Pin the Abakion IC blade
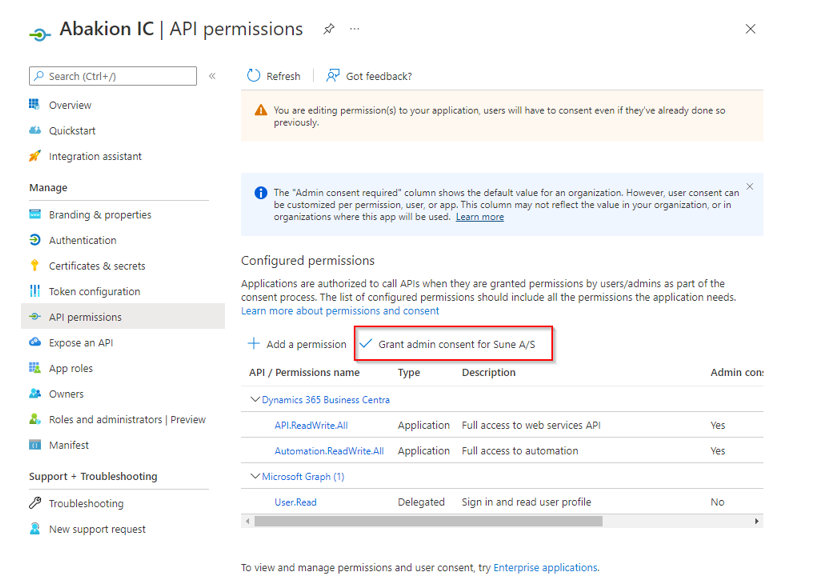The height and width of the screenshot is (585, 819). (329, 29)
